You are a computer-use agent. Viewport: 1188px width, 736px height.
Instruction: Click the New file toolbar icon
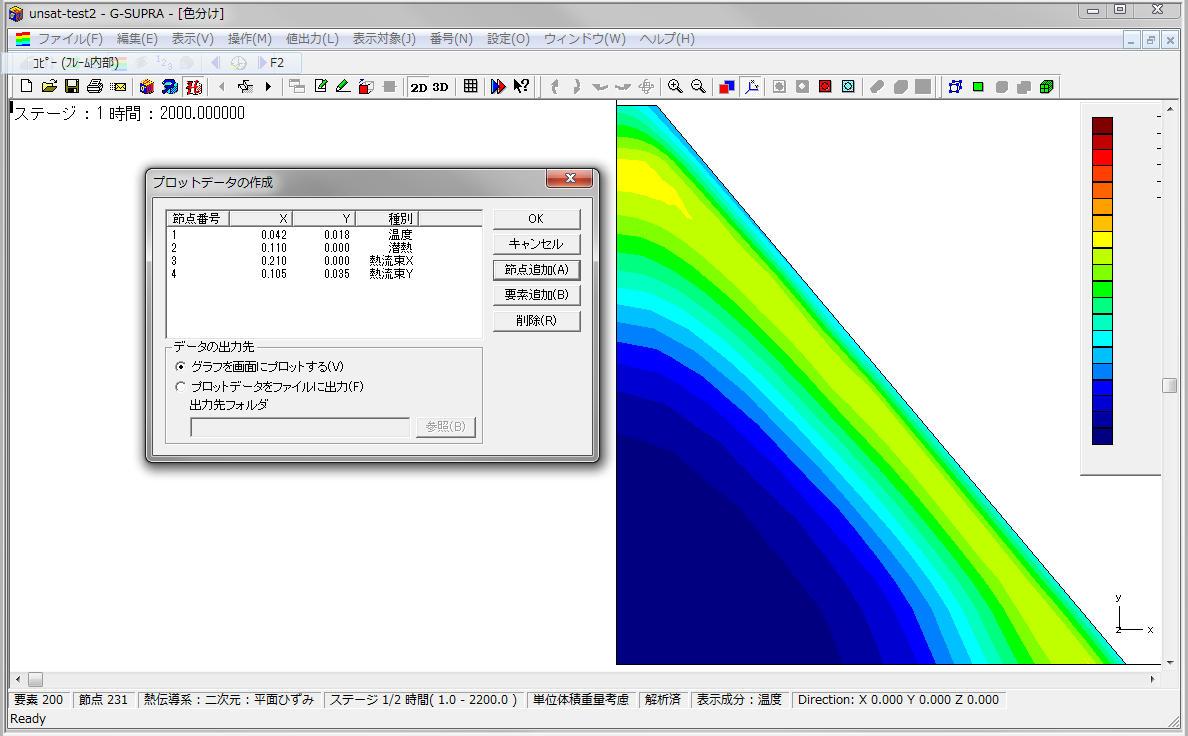(x=26, y=86)
